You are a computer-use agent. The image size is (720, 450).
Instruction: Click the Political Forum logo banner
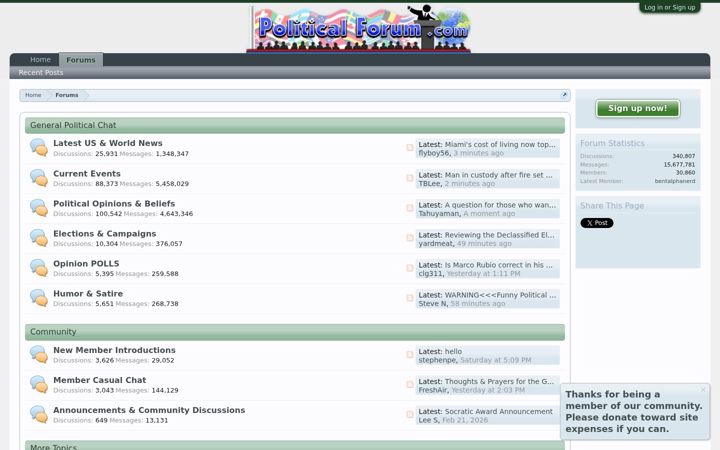[x=359, y=28]
